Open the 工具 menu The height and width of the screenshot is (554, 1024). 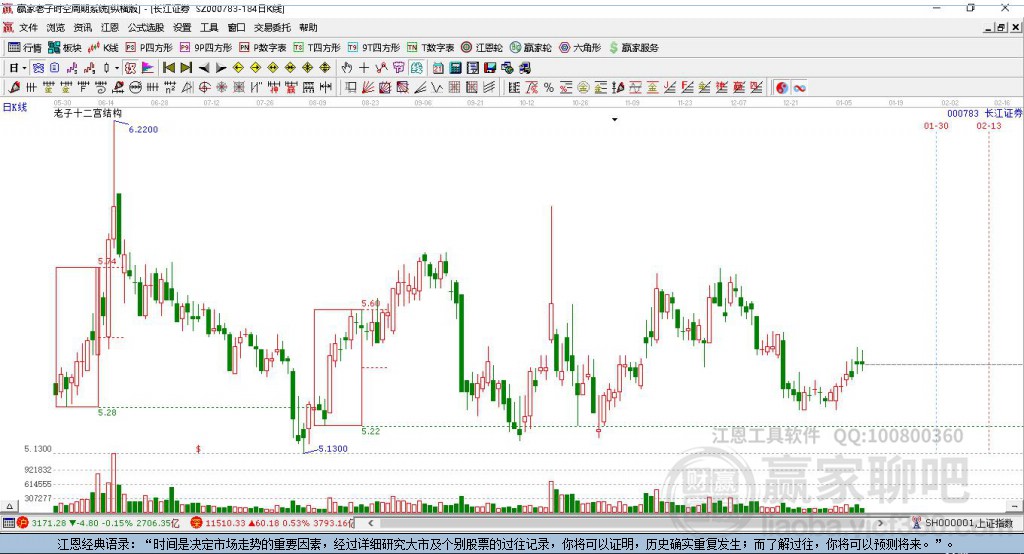pyautogui.click(x=209, y=27)
